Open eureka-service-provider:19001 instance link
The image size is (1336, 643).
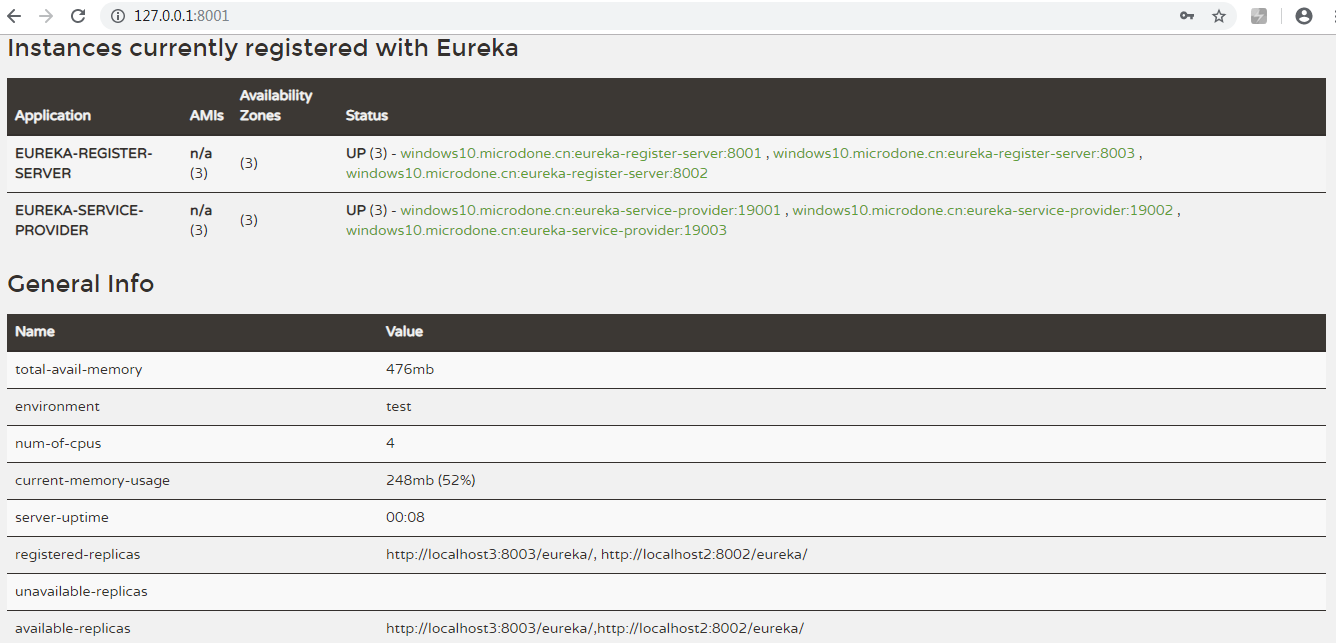(591, 210)
